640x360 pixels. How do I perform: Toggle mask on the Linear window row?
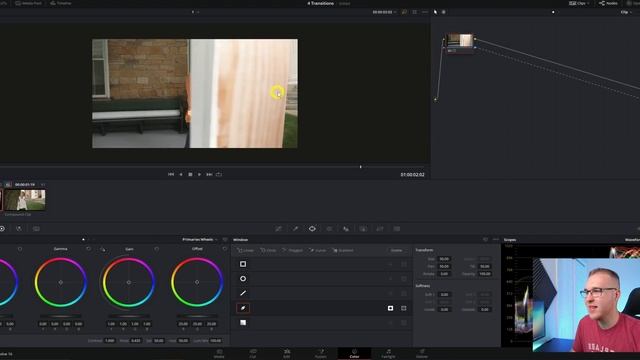tap(404, 264)
